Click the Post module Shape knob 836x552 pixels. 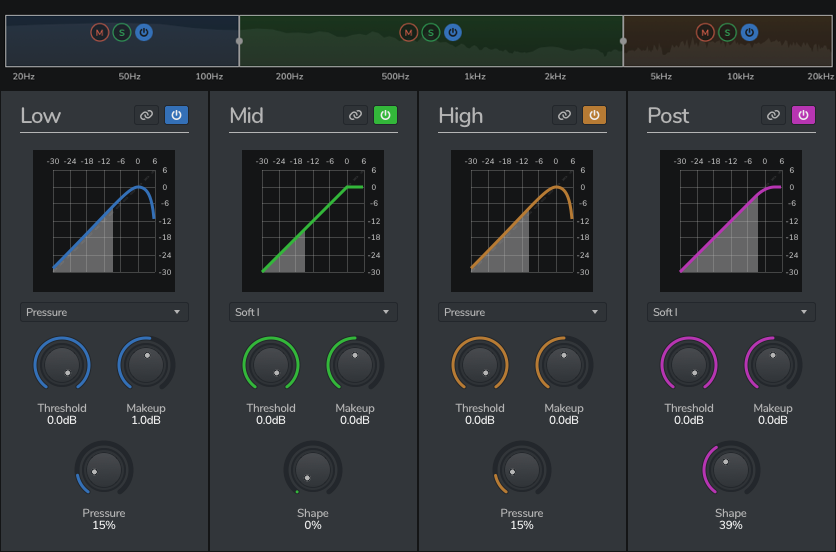(x=731, y=469)
